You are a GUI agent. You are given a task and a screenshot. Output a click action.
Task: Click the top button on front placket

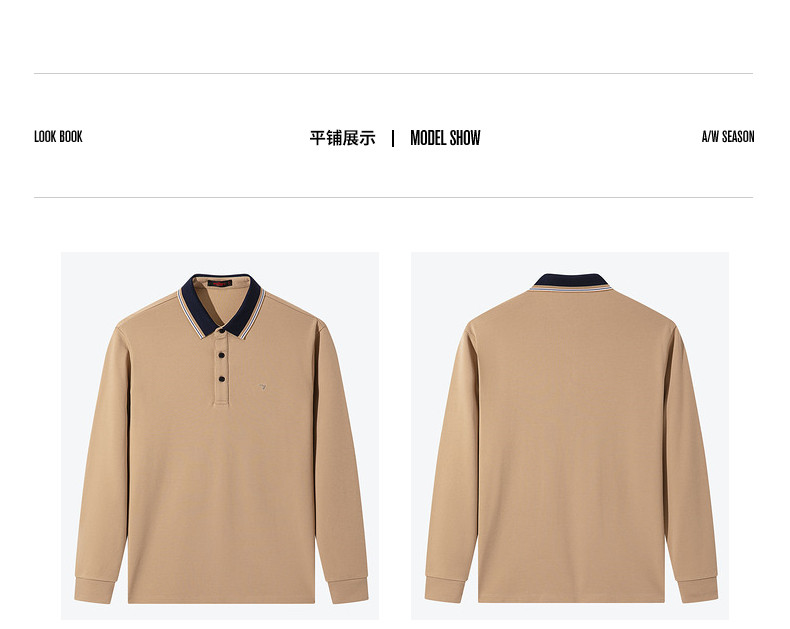(x=222, y=331)
